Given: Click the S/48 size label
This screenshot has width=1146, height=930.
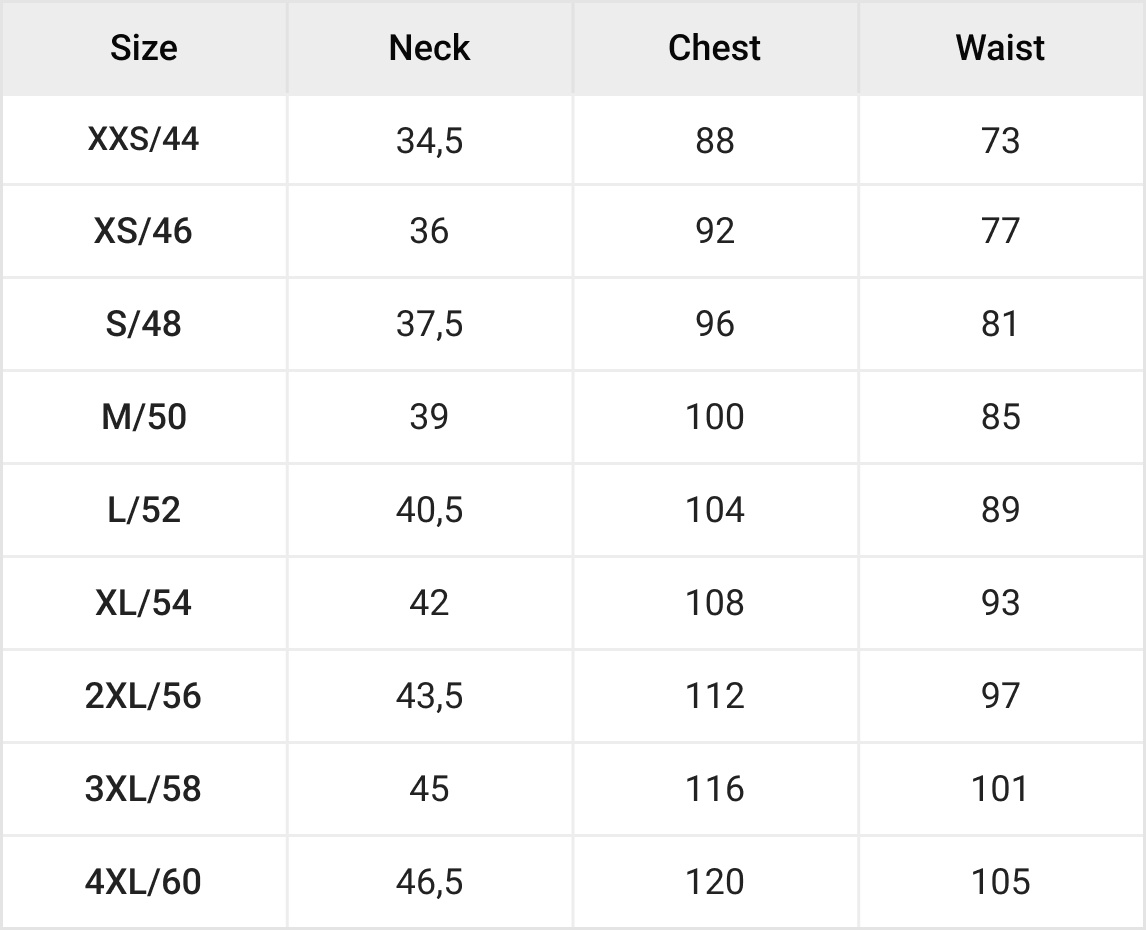Looking at the screenshot, I should (x=144, y=325).
